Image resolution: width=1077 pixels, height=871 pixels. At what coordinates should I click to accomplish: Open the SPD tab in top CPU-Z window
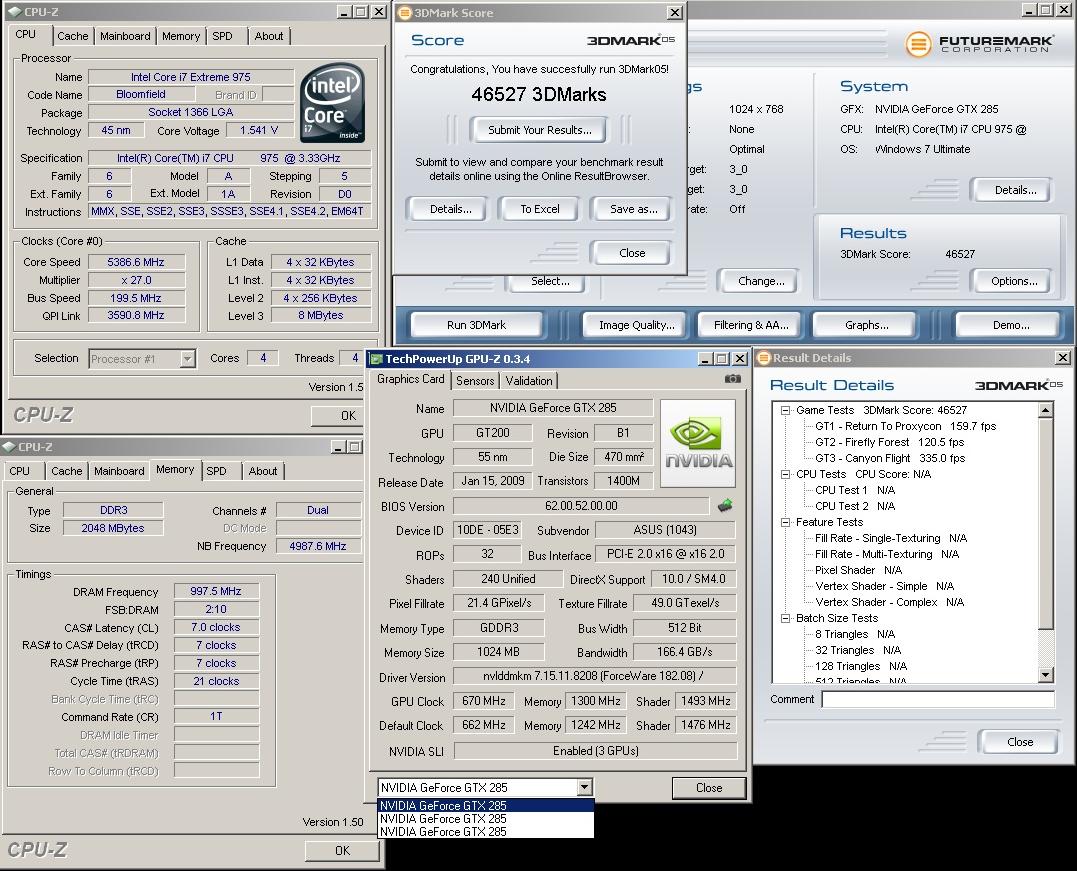point(223,36)
